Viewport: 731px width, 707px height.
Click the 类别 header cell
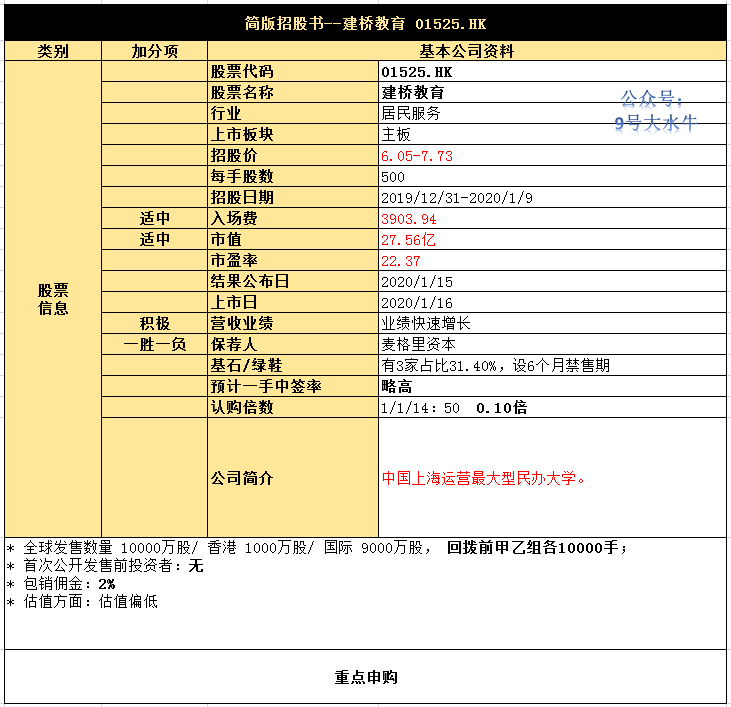[53, 51]
